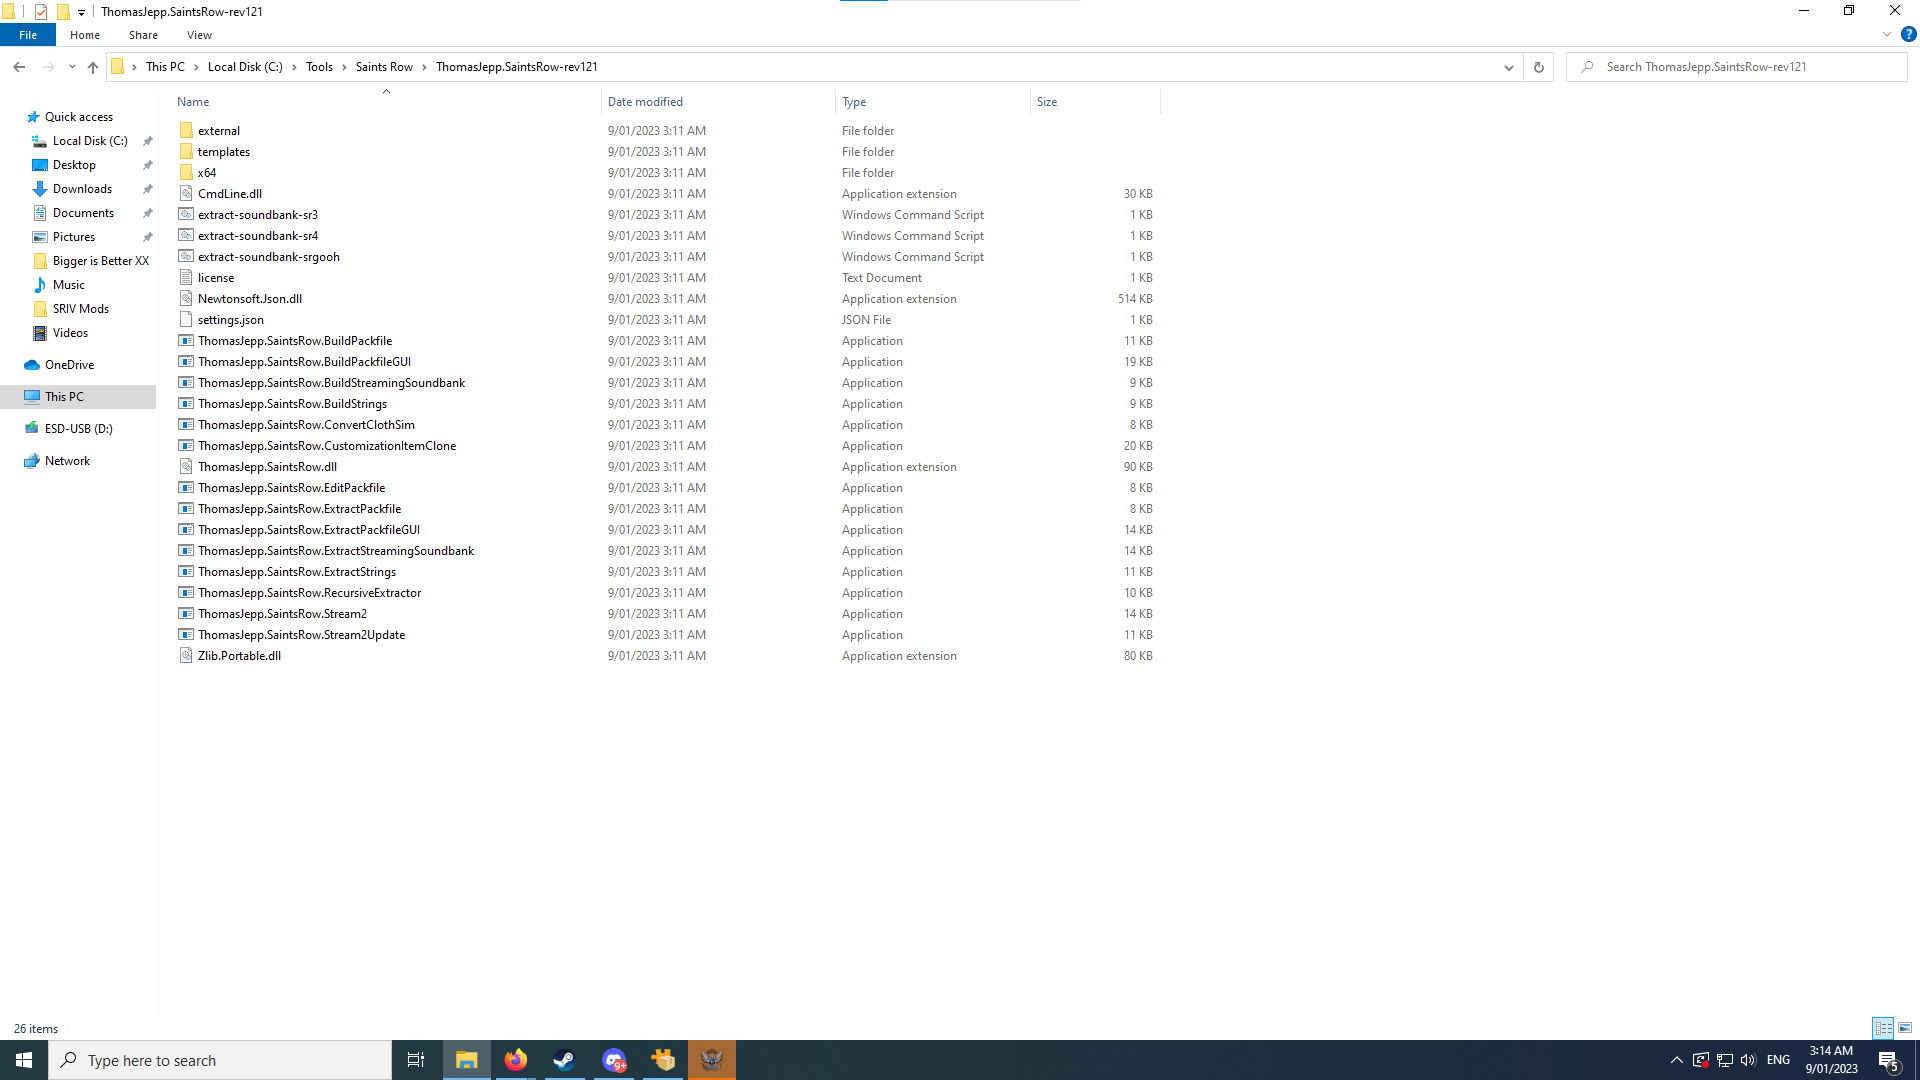The image size is (1920, 1080).
Task: Select OneDrive in navigation pane
Action: coord(69,365)
